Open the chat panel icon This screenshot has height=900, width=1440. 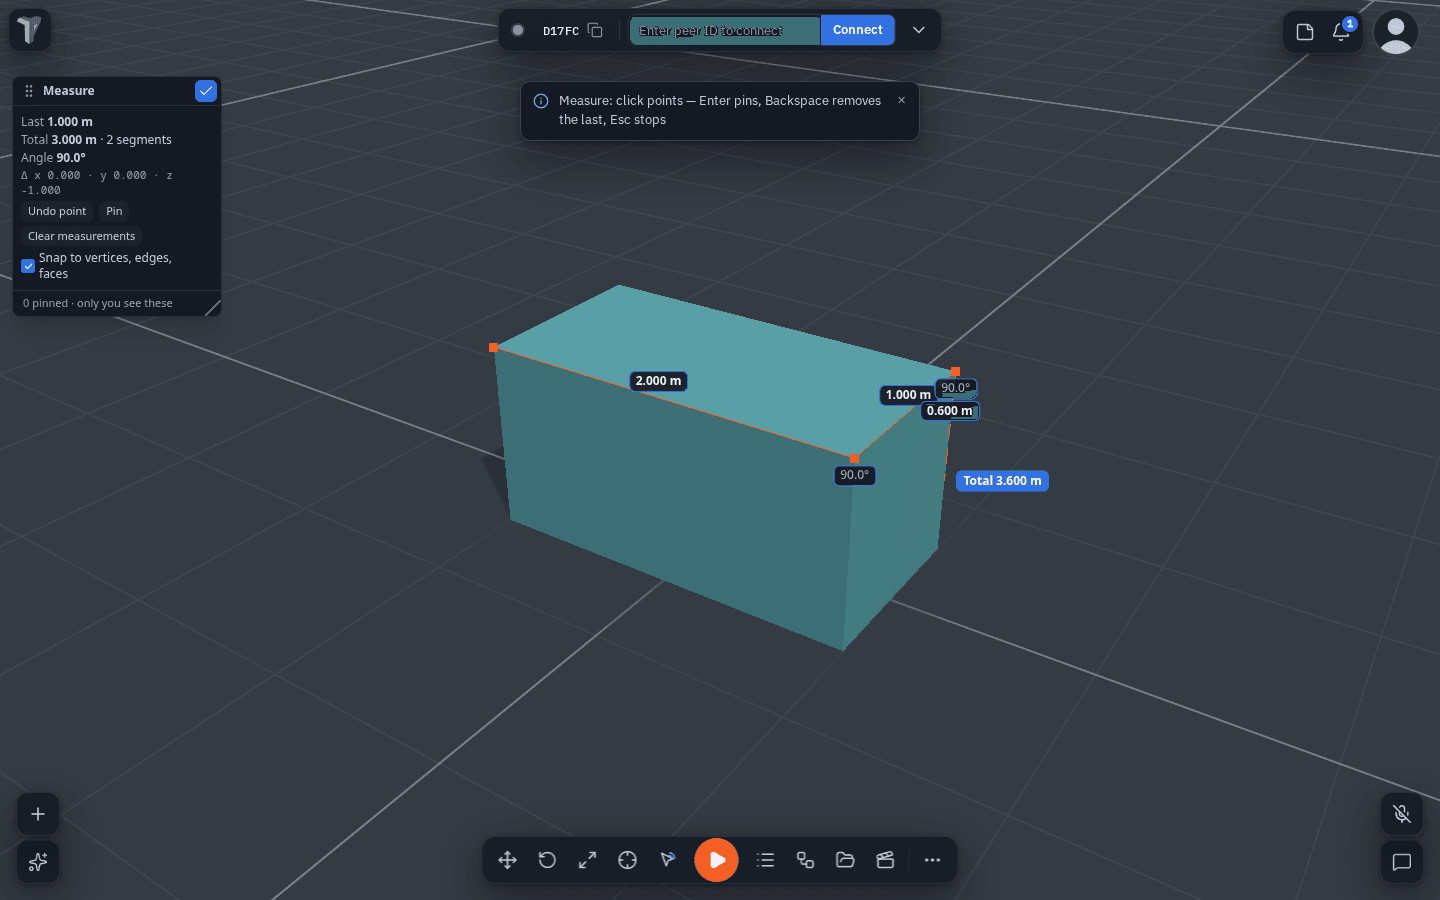click(x=1402, y=862)
